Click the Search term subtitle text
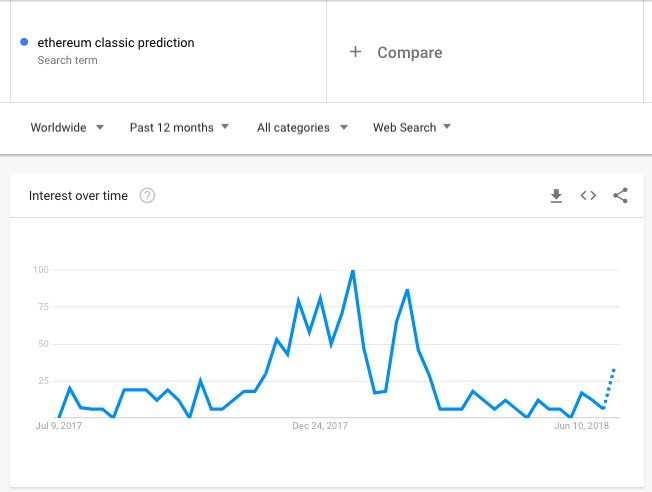The width and height of the screenshot is (652, 492). [x=67, y=60]
